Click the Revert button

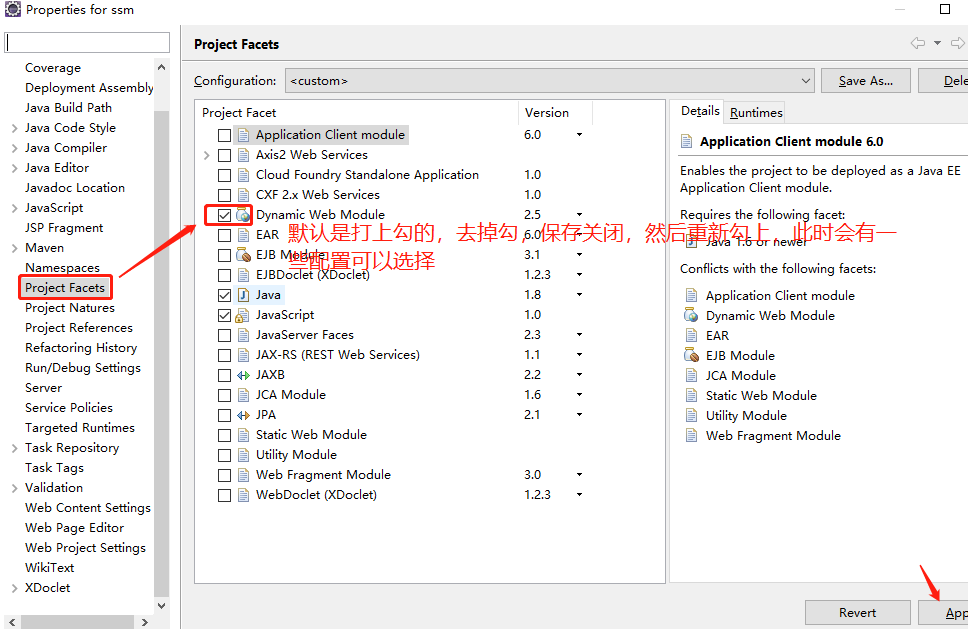(x=857, y=612)
